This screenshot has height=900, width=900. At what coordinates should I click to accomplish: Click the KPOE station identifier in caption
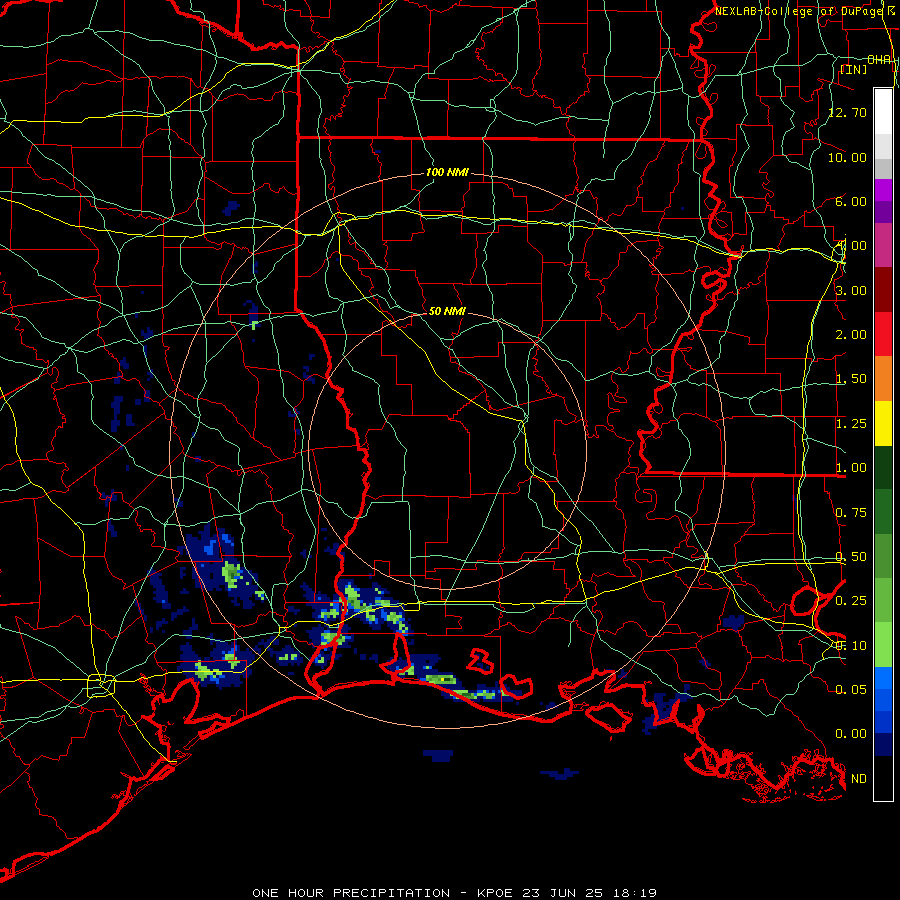[x=496, y=893]
